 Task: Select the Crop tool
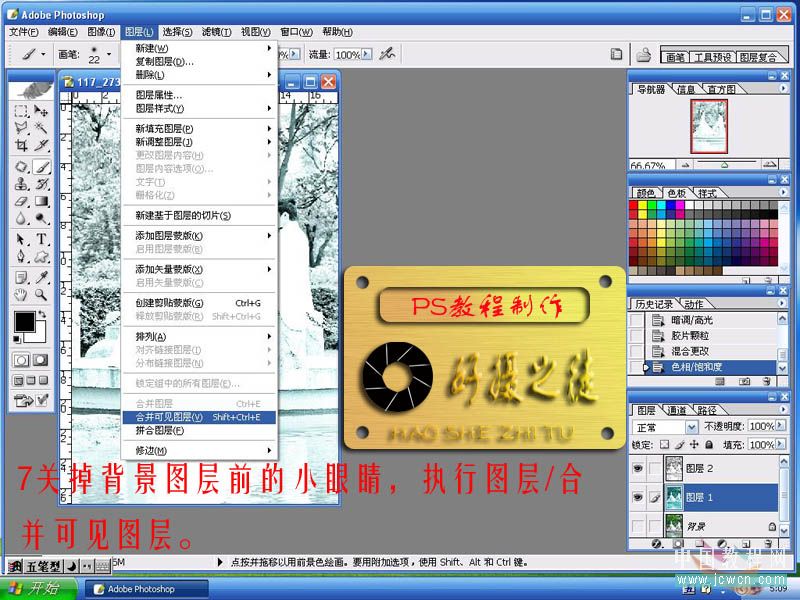point(21,145)
